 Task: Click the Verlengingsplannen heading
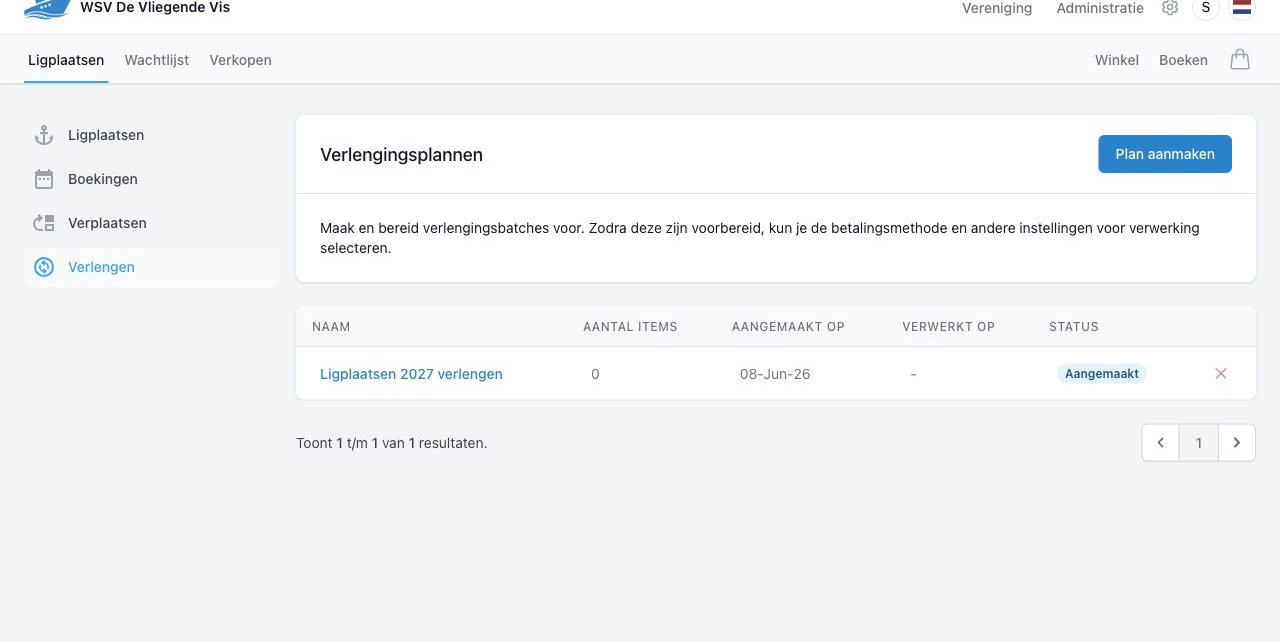(x=401, y=155)
